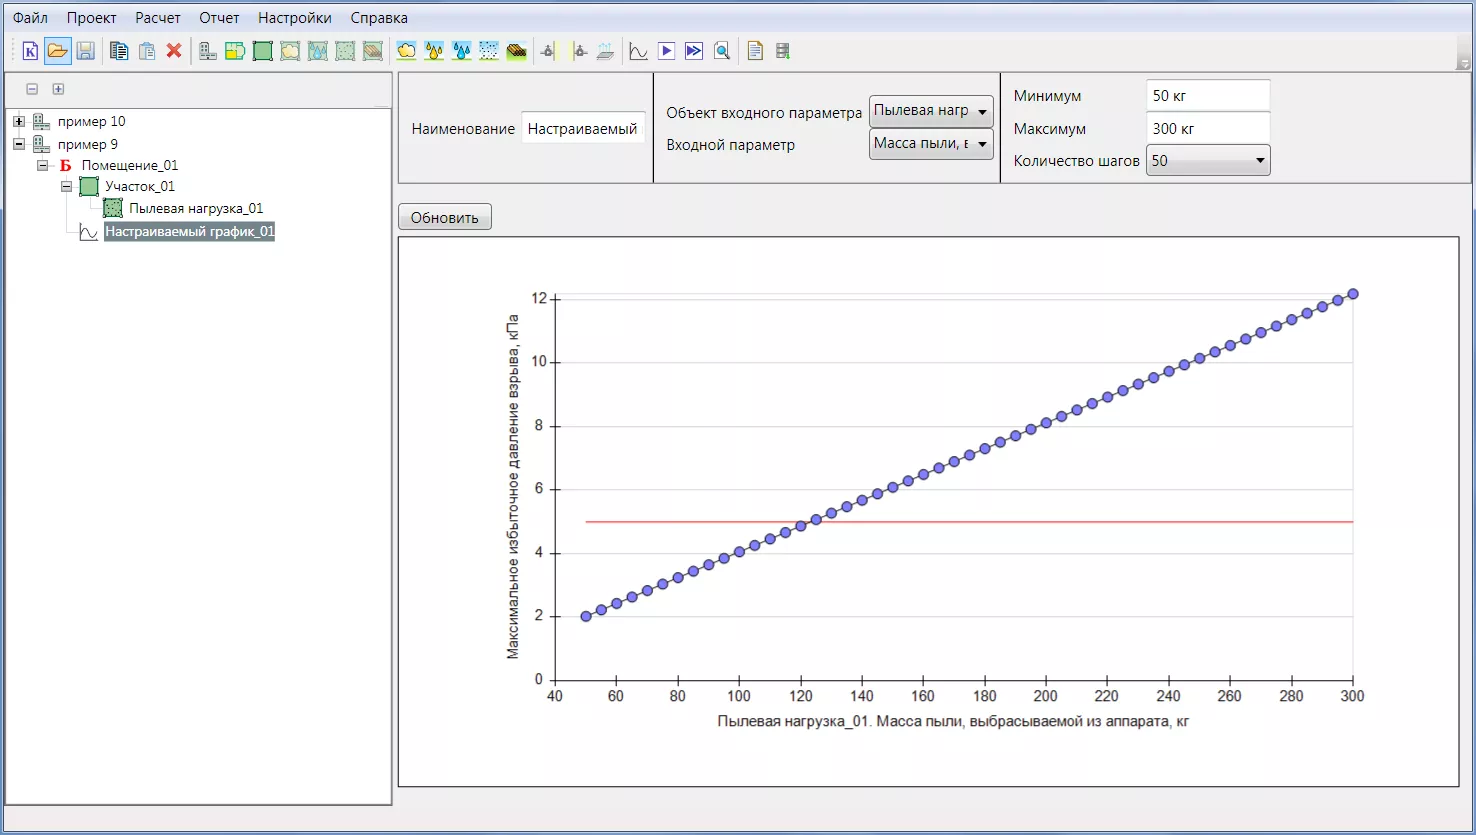Select Пылевая нагрузка_01 in the tree

195,209
